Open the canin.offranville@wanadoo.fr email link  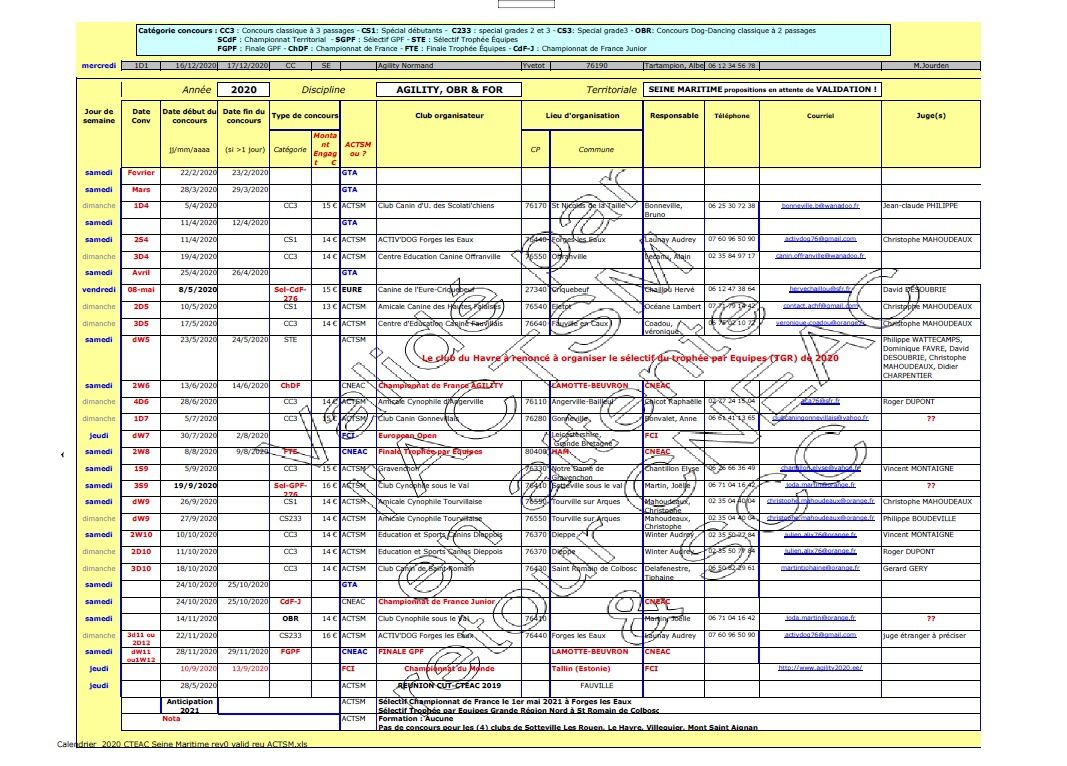point(820,256)
